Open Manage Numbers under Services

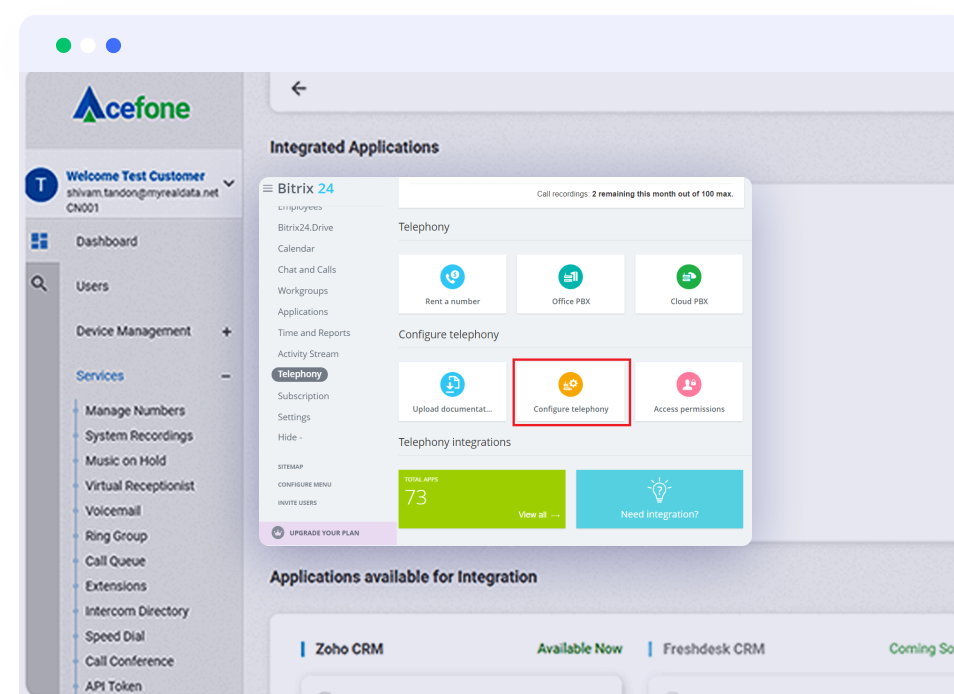click(x=135, y=411)
